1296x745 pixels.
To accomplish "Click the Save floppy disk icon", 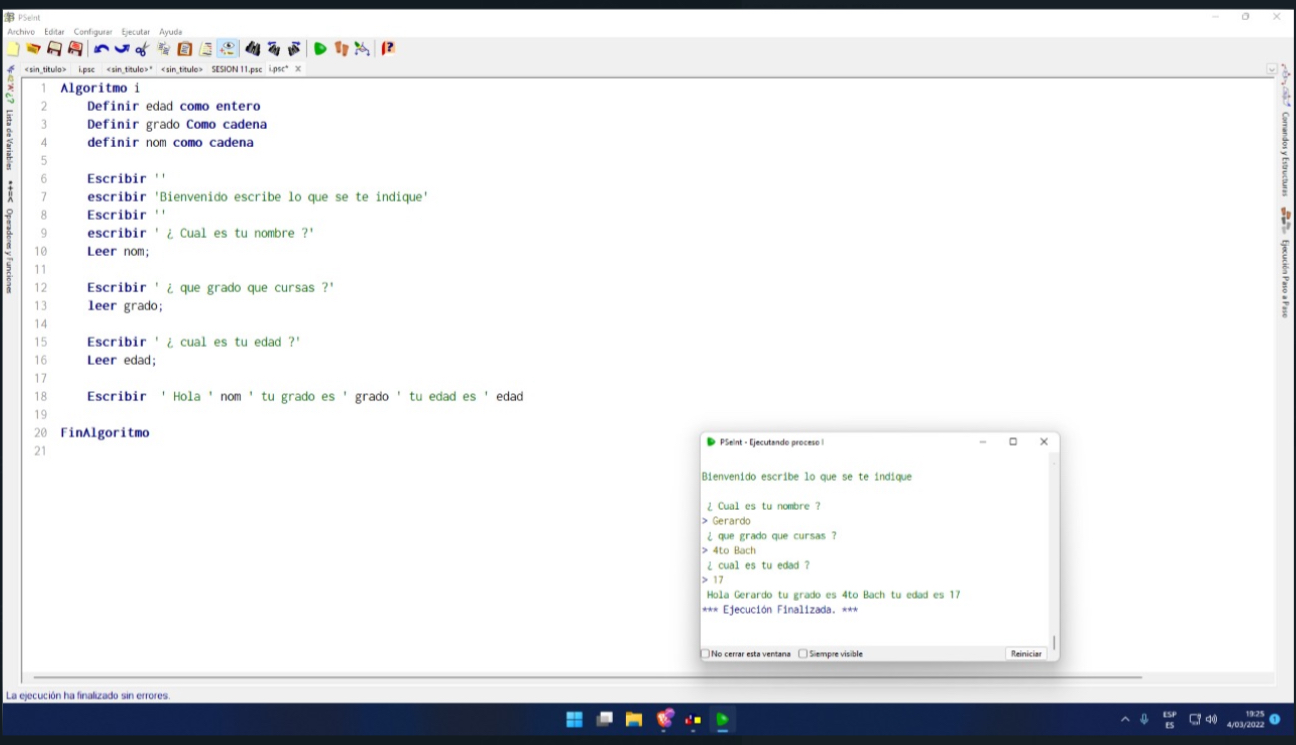I will 54,48.
